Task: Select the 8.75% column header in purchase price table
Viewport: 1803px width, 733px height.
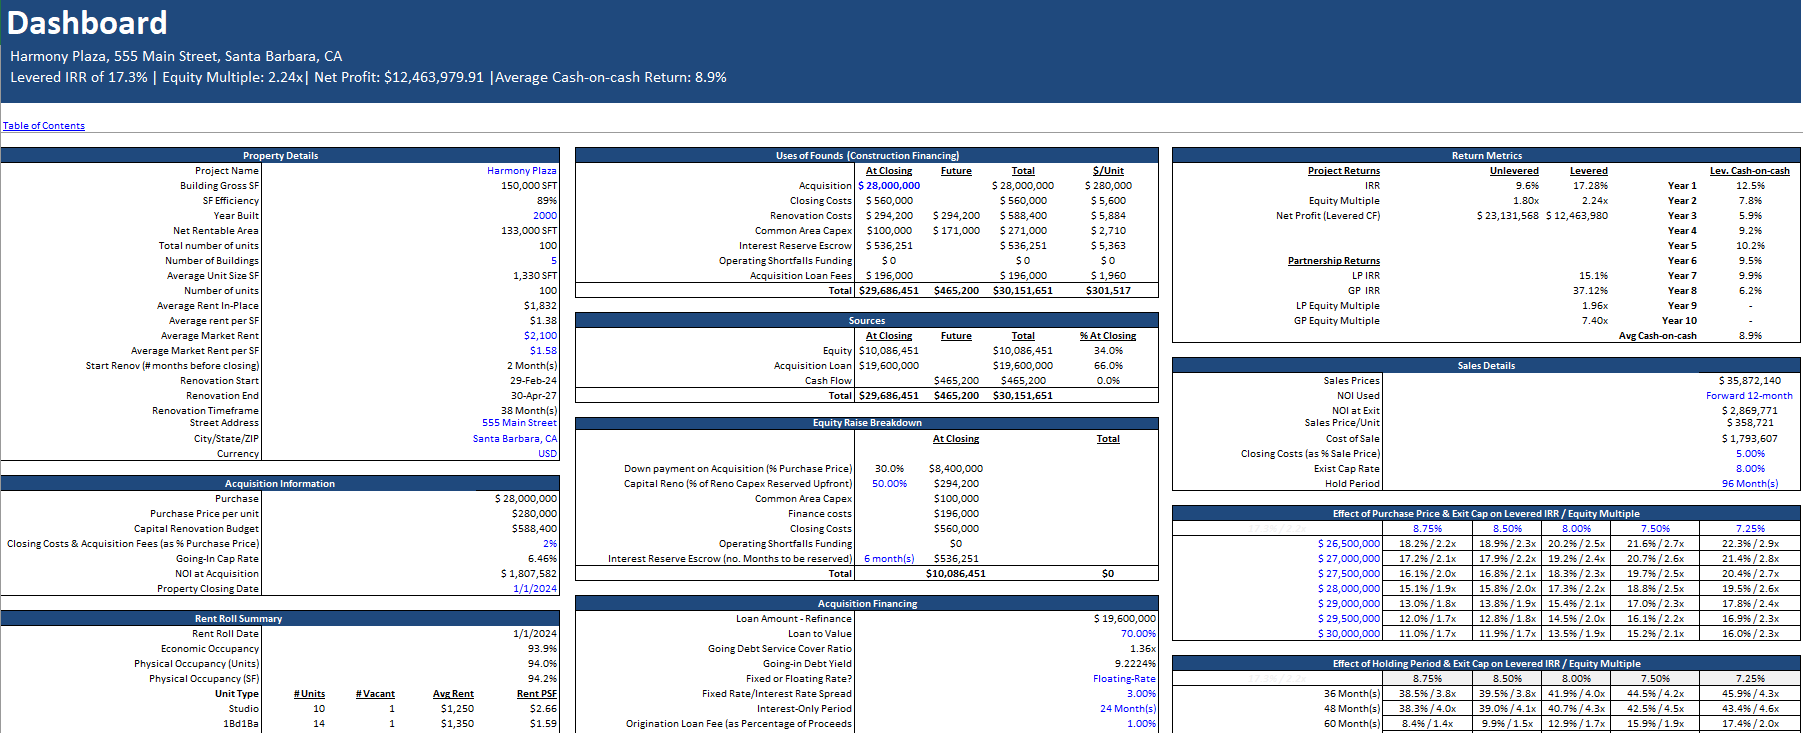Action: [x=1427, y=529]
